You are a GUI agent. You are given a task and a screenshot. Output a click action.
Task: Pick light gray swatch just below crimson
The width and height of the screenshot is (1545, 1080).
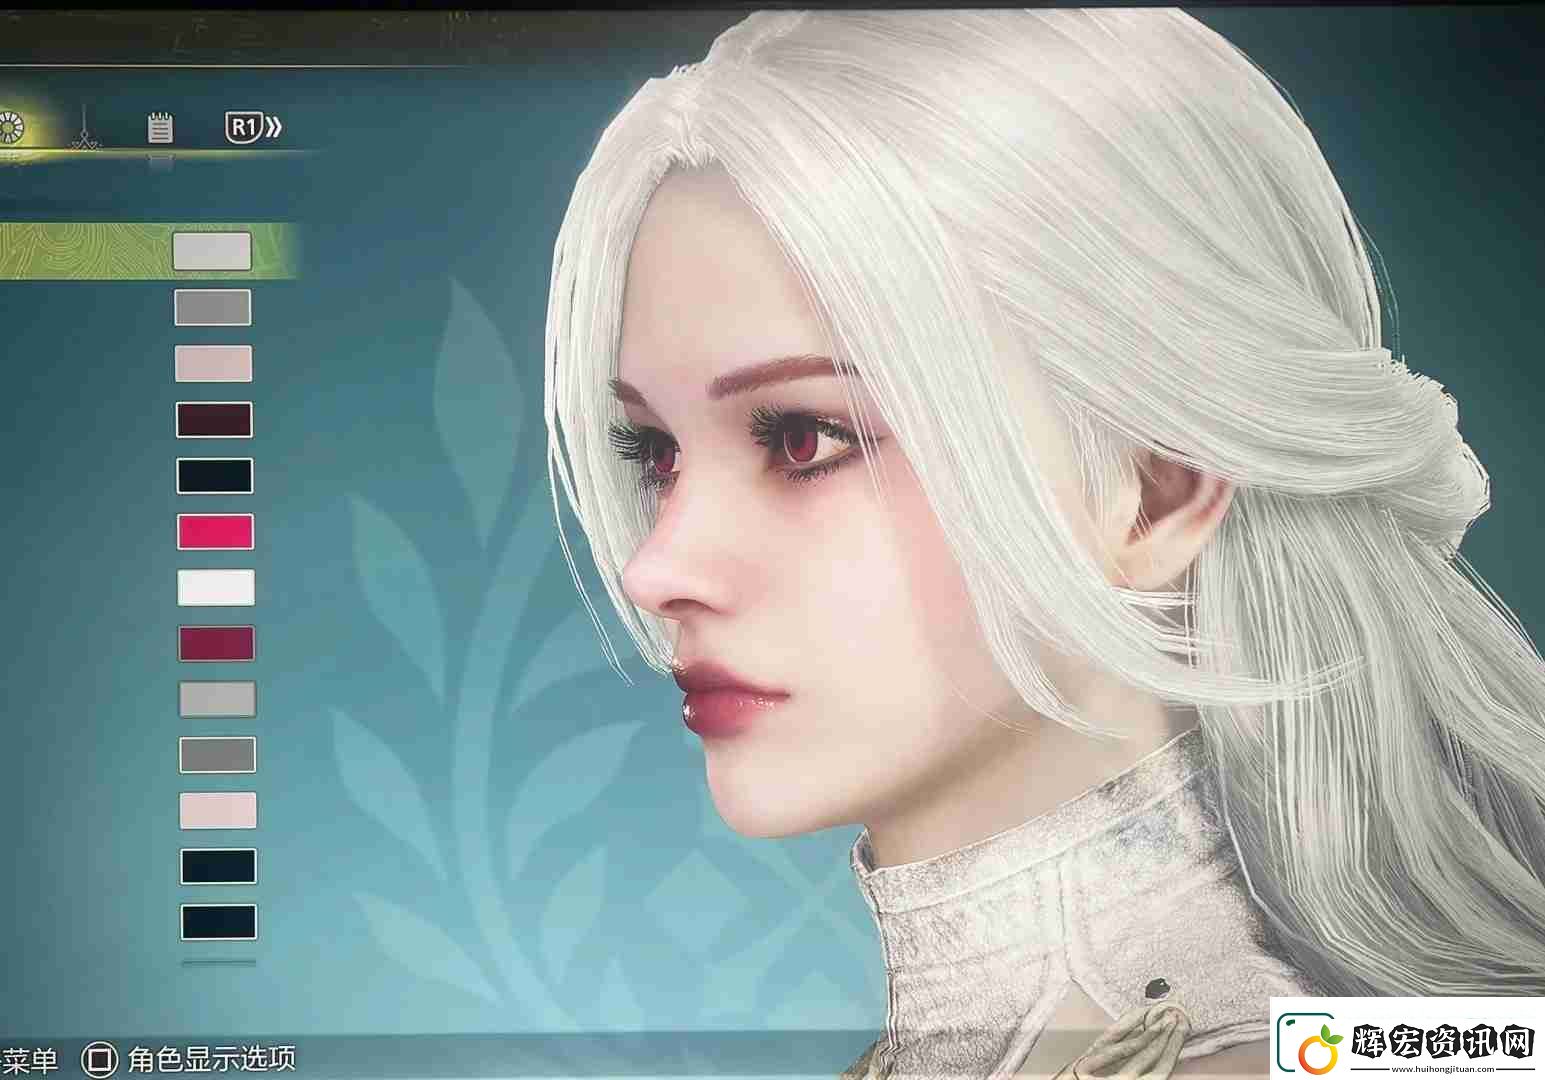[x=217, y=699]
